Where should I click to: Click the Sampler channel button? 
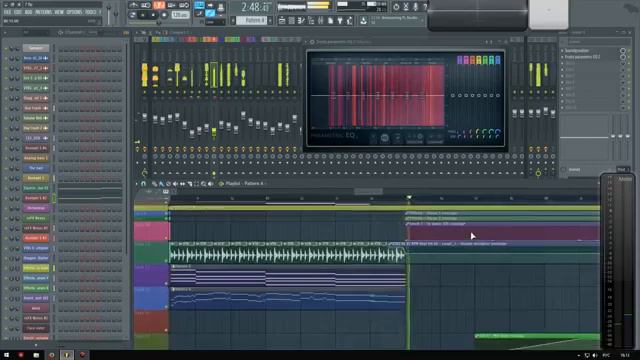tap(36, 48)
